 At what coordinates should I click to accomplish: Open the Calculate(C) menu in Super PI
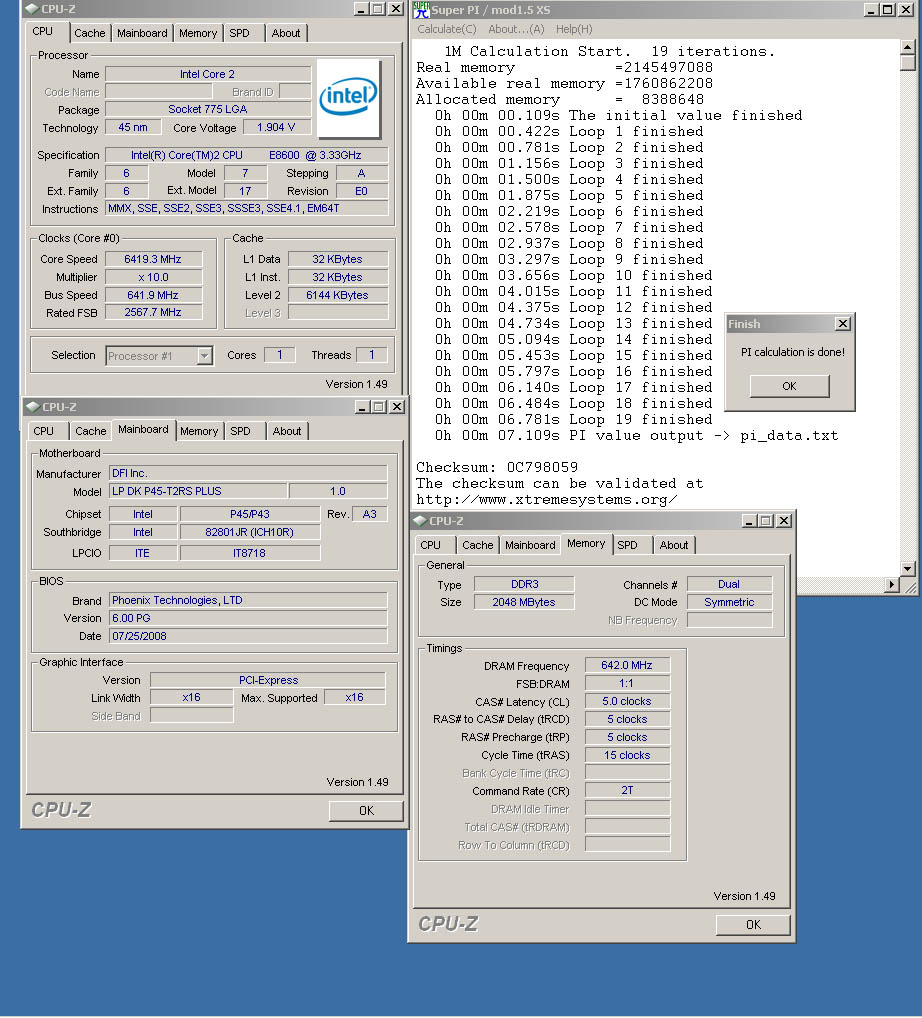[x=446, y=29]
